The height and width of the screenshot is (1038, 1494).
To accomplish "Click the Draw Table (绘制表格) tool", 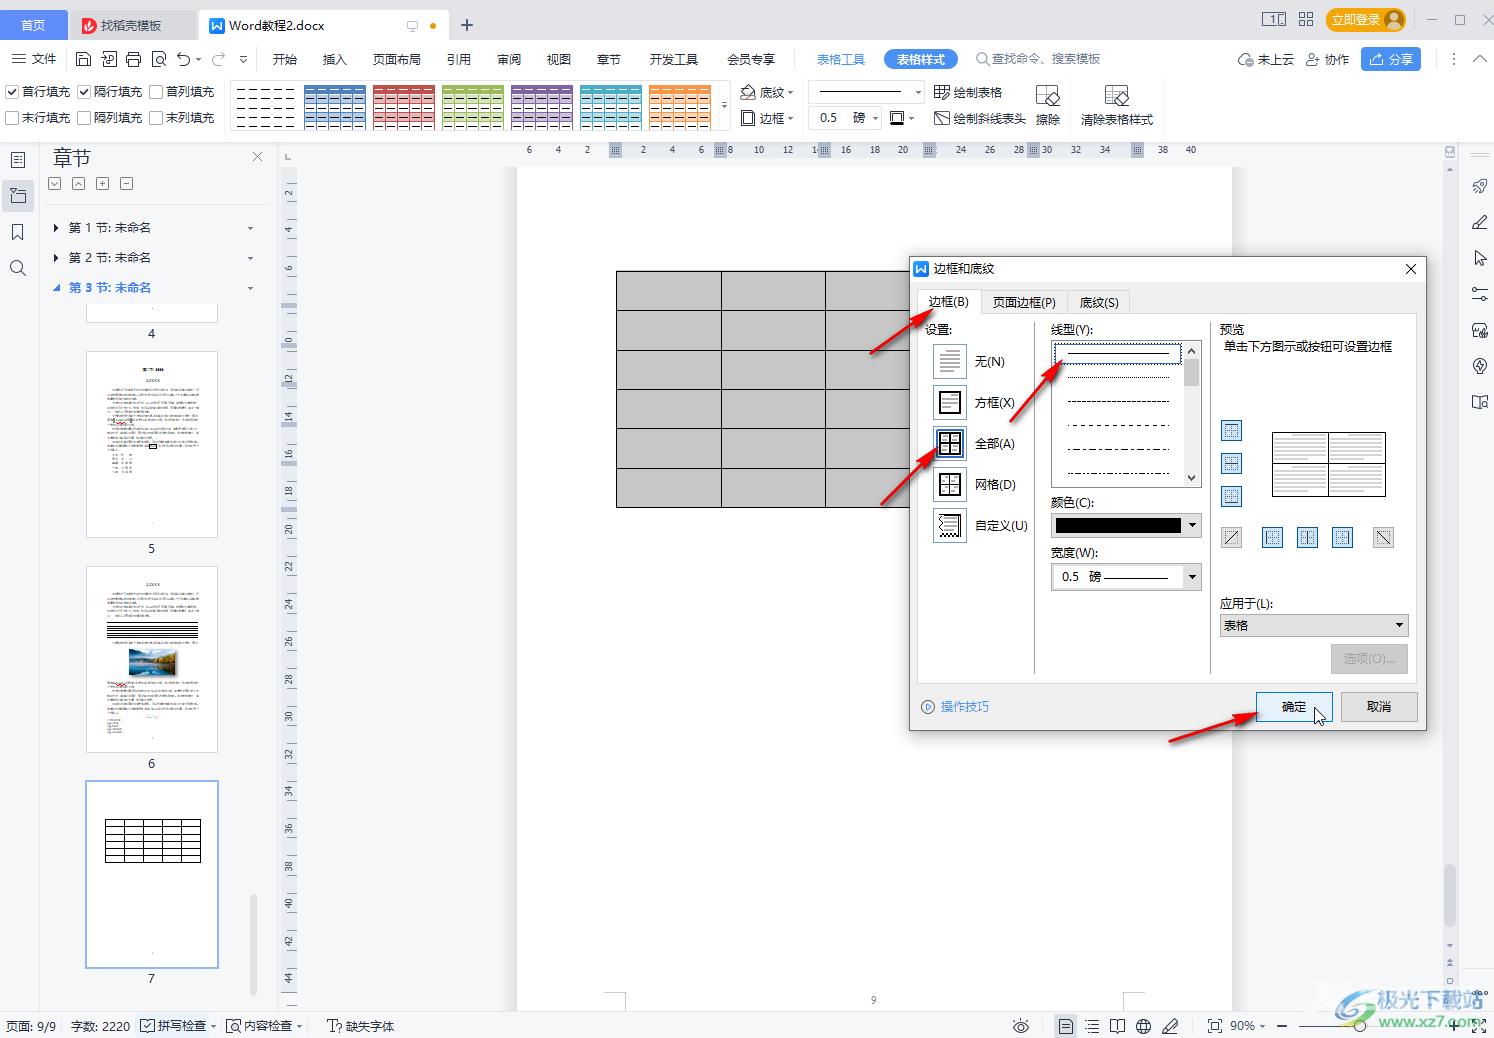I will tap(968, 92).
